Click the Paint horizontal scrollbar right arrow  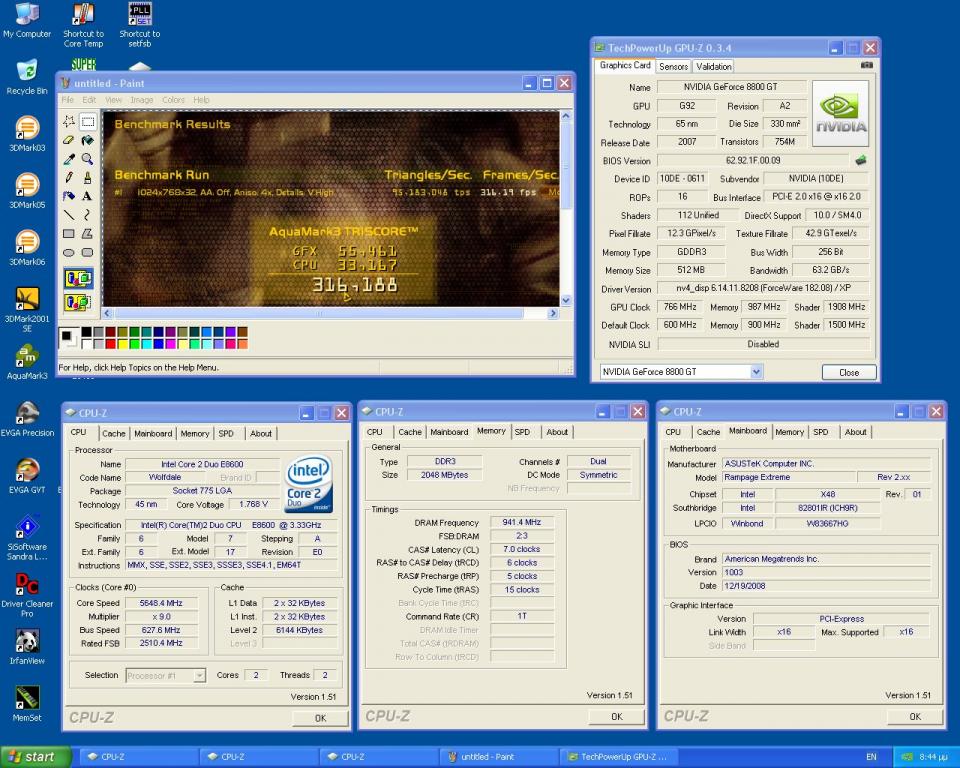click(553, 314)
